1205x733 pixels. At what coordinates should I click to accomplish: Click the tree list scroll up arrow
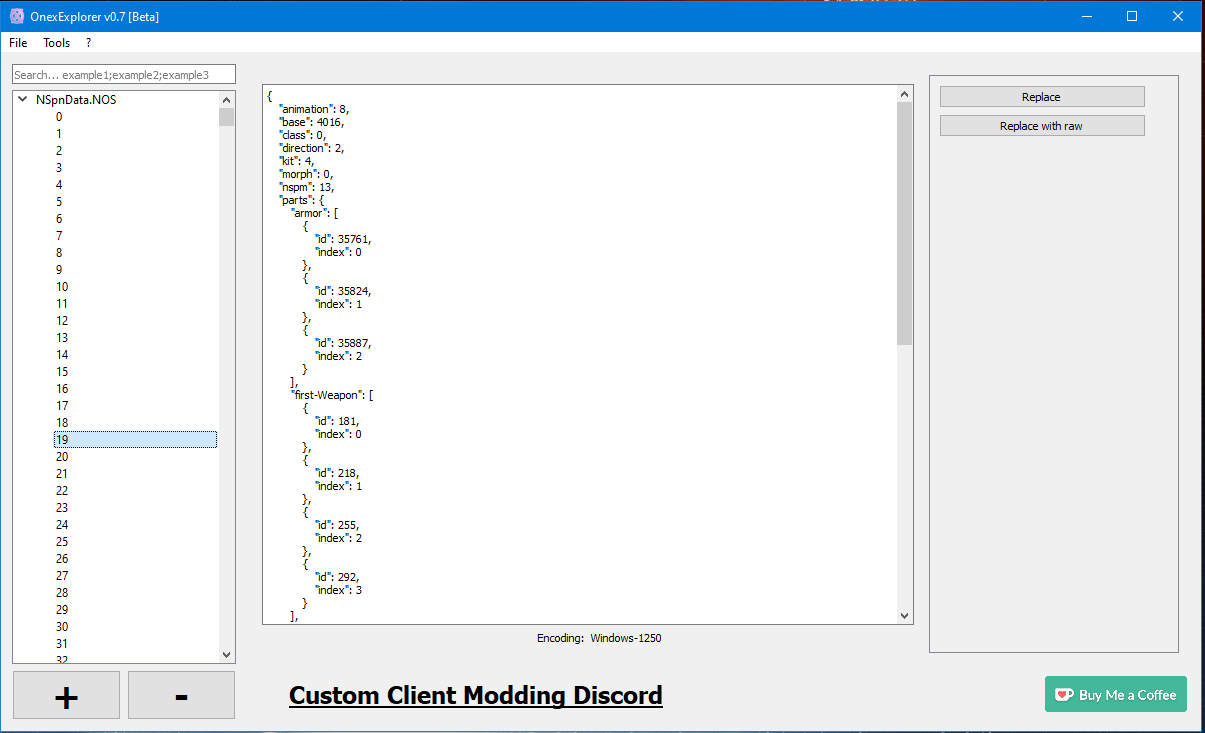point(226,100)
